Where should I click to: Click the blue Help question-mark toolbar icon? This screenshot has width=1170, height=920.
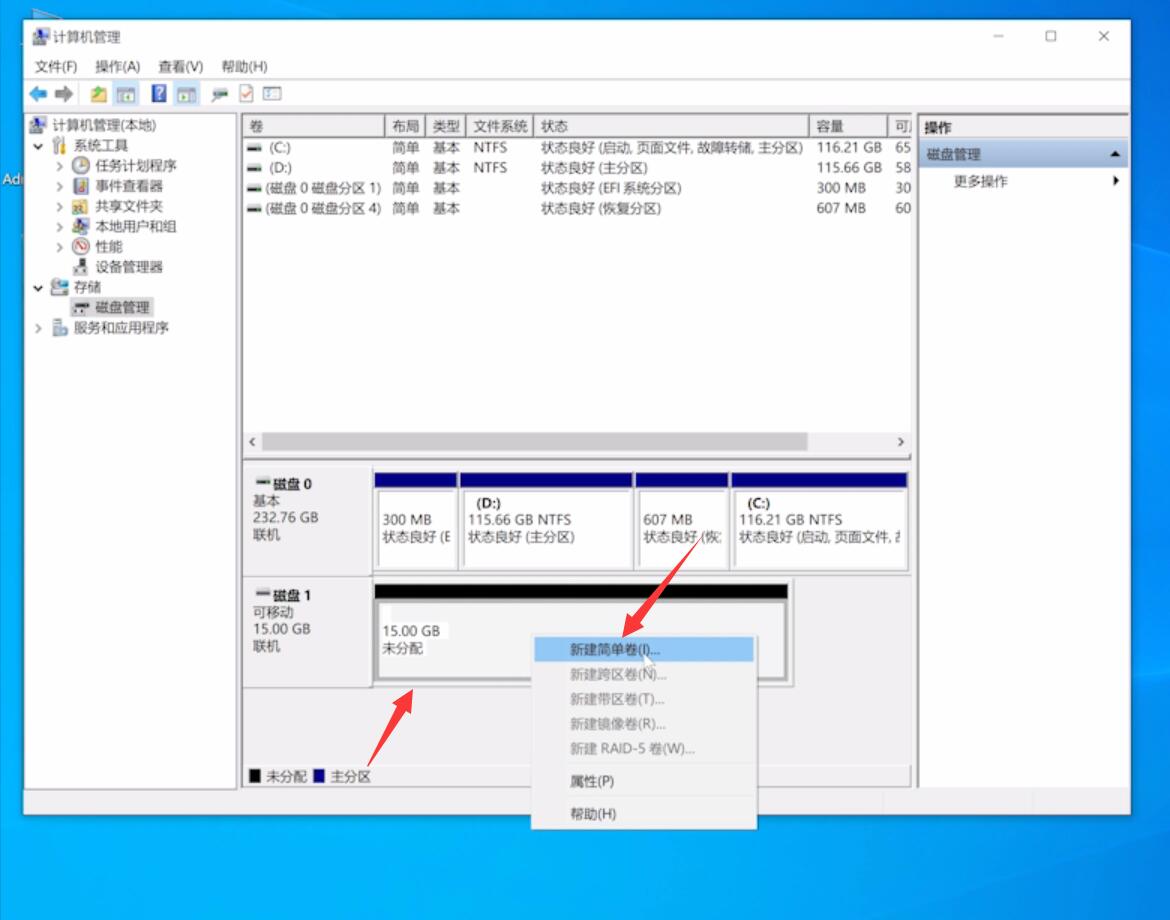point(159,94)
